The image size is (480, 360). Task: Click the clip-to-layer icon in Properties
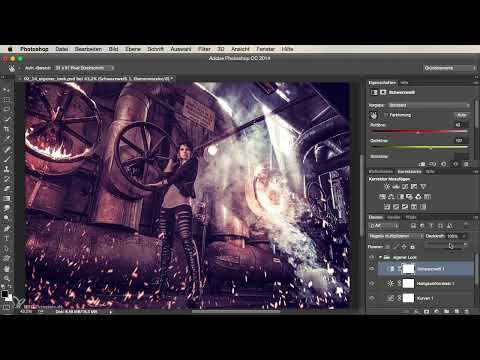point(422,164)
